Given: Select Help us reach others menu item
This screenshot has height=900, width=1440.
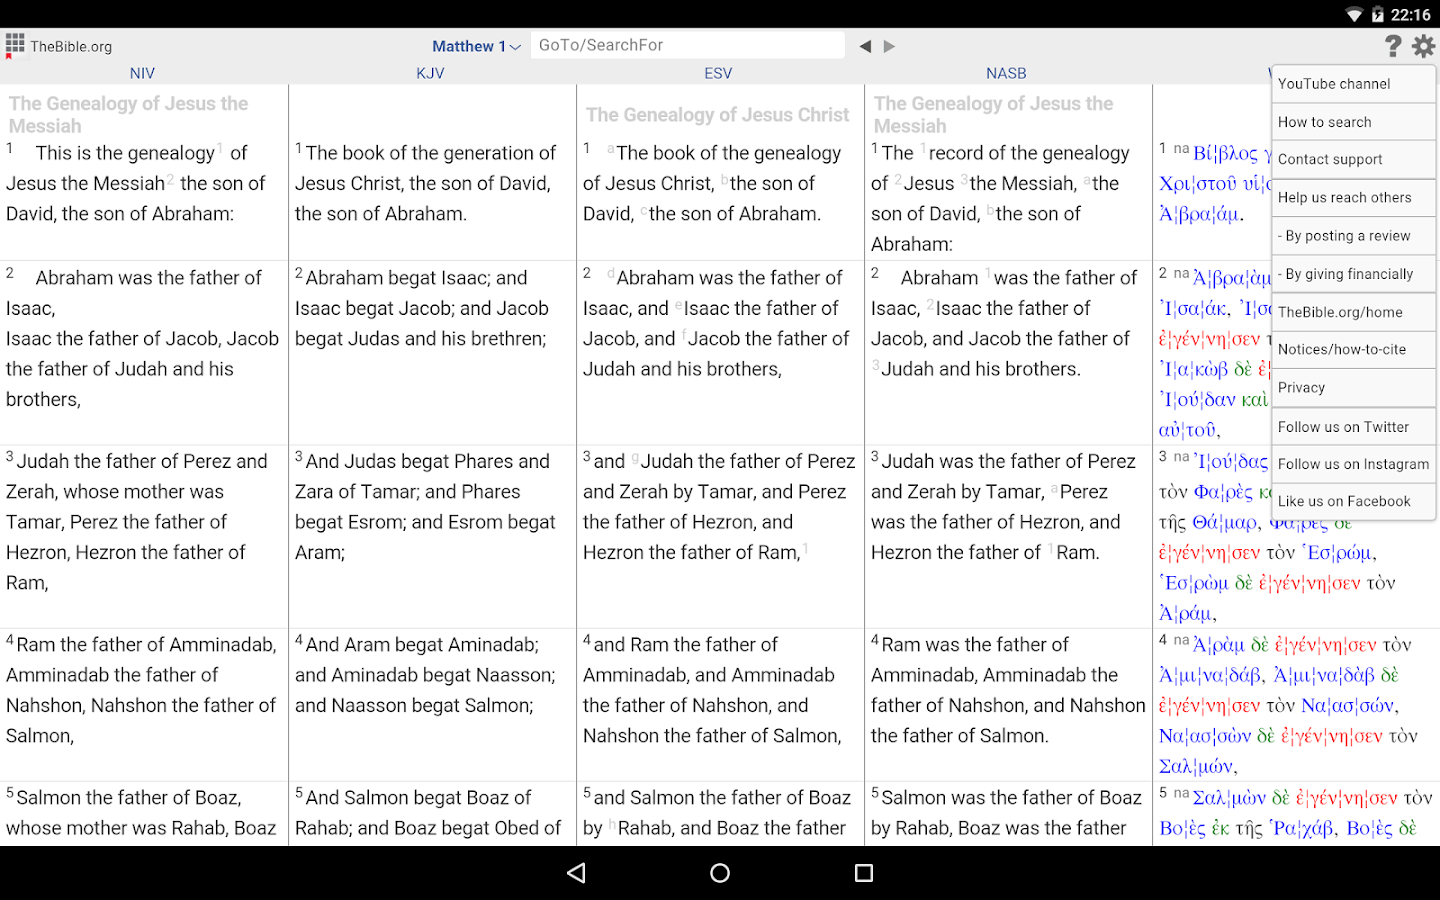Looking at the screenshot, I should coord(1354,198).
